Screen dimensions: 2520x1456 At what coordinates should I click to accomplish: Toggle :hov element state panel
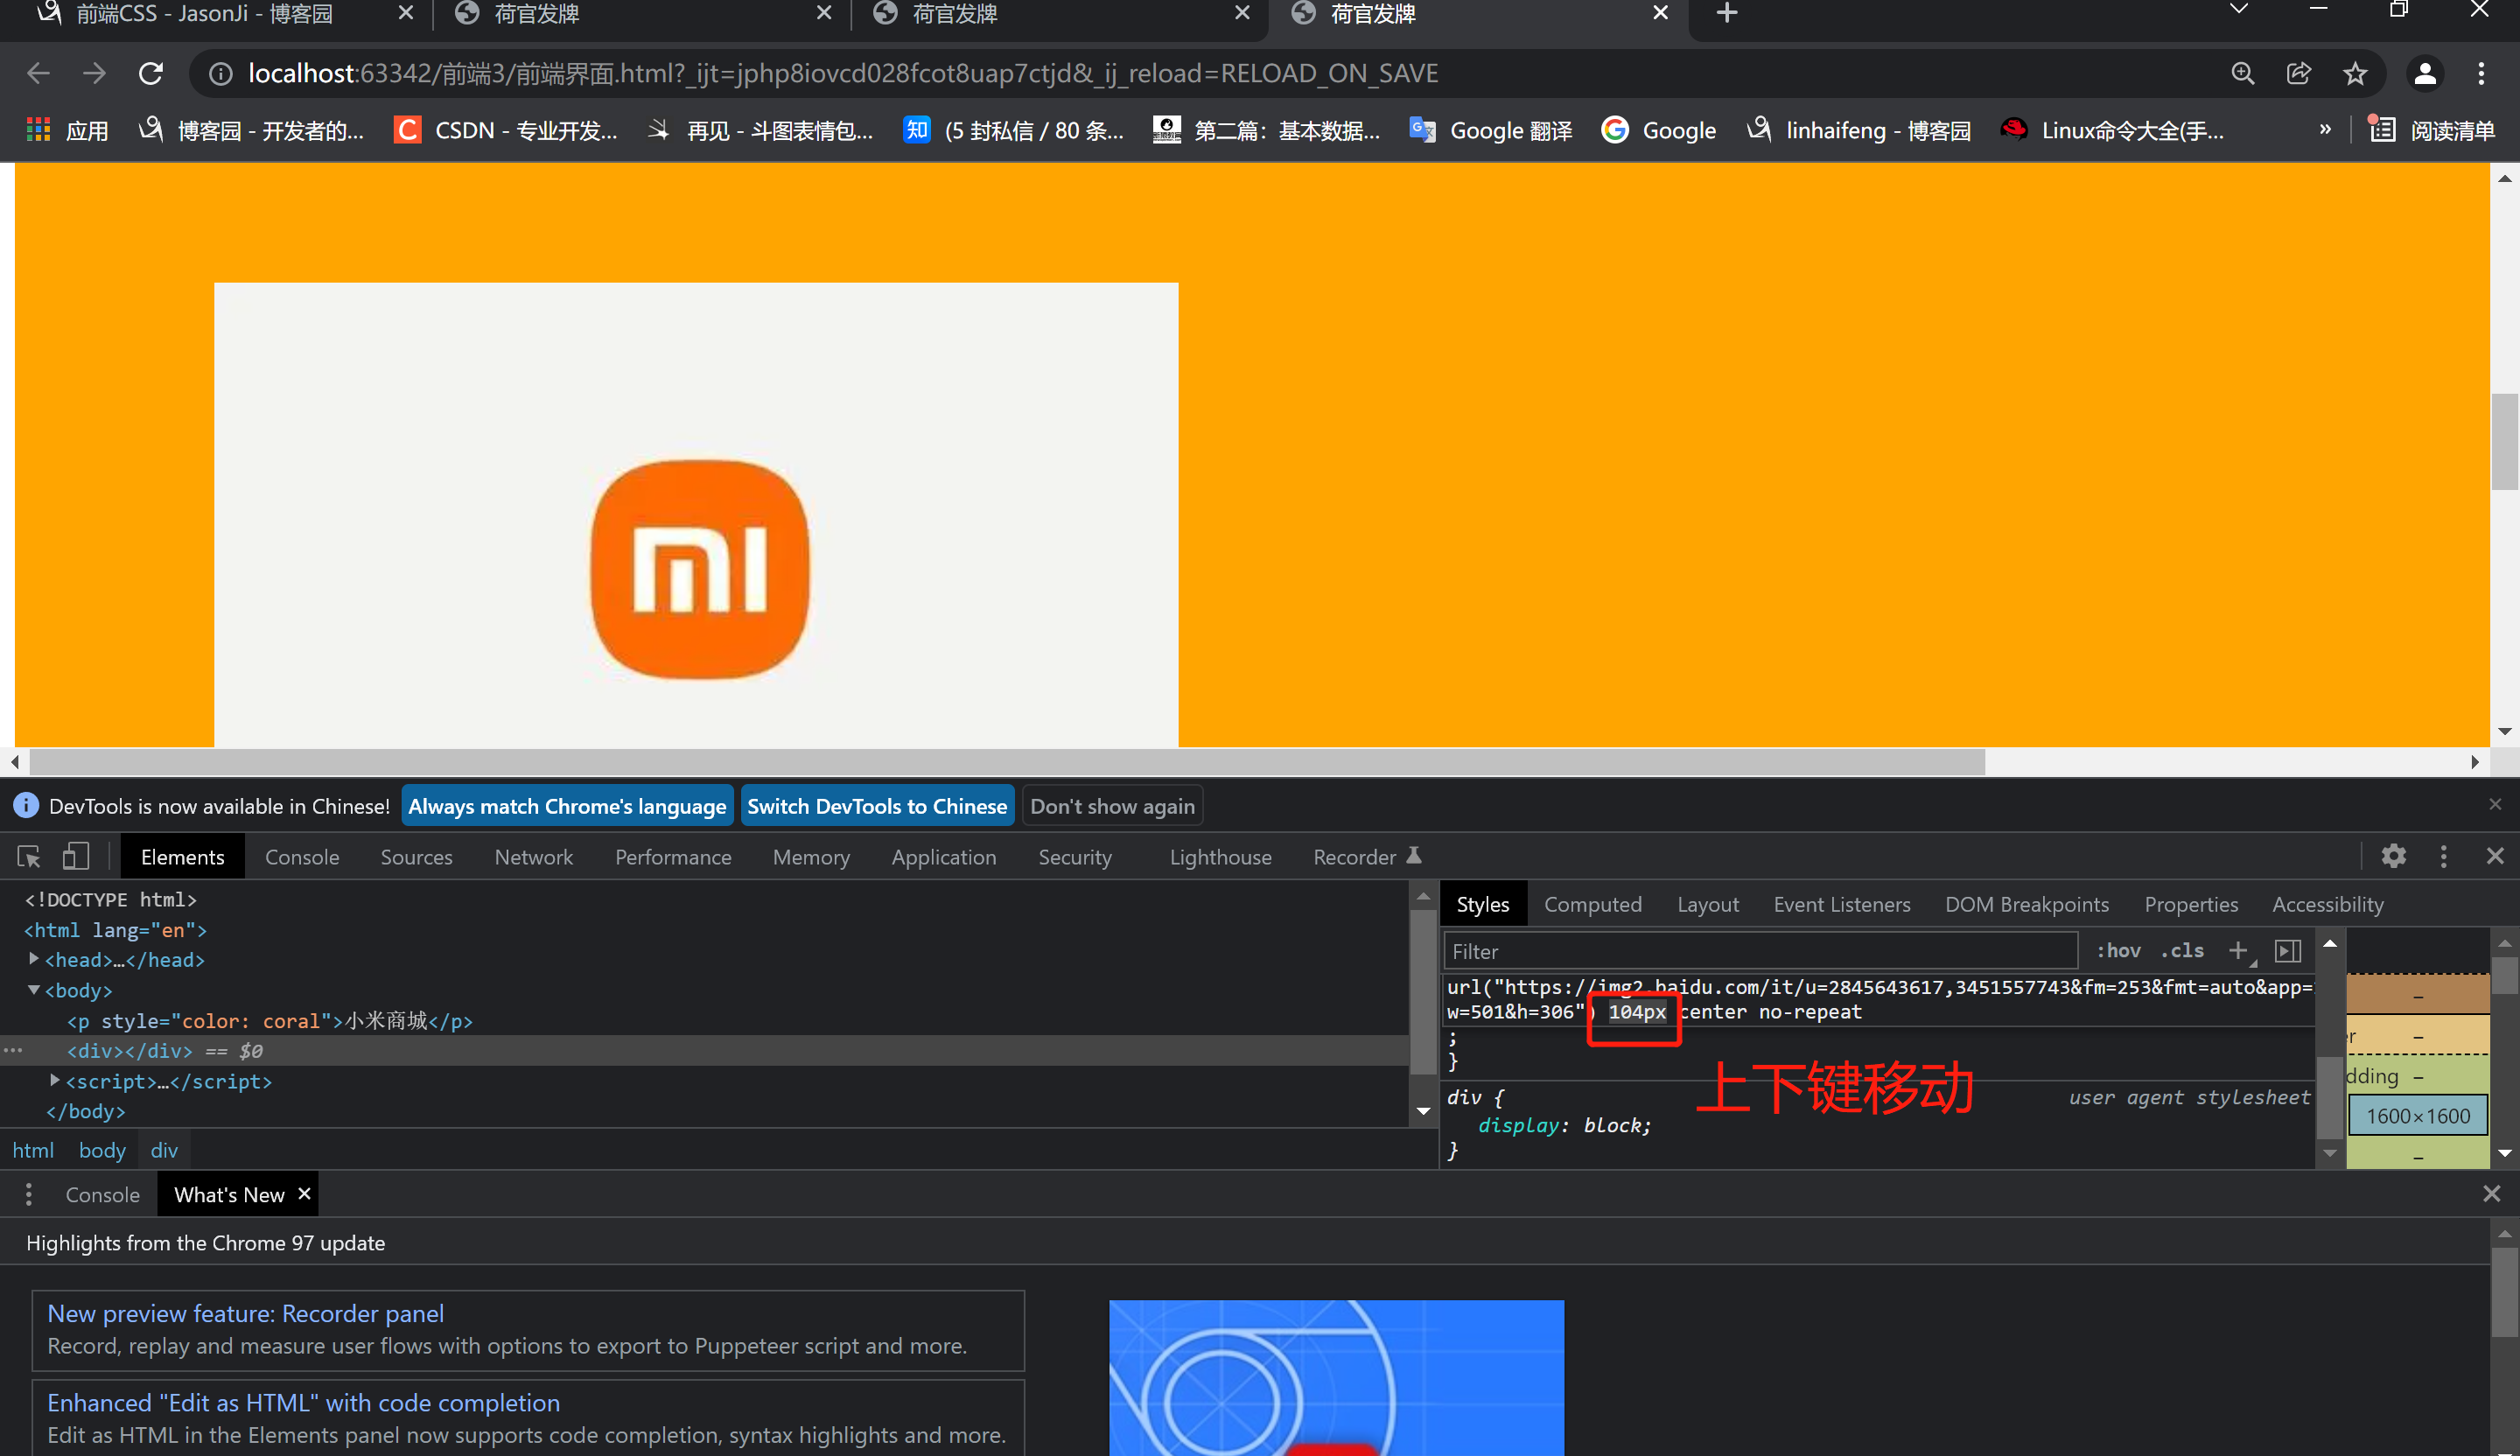2118,950
